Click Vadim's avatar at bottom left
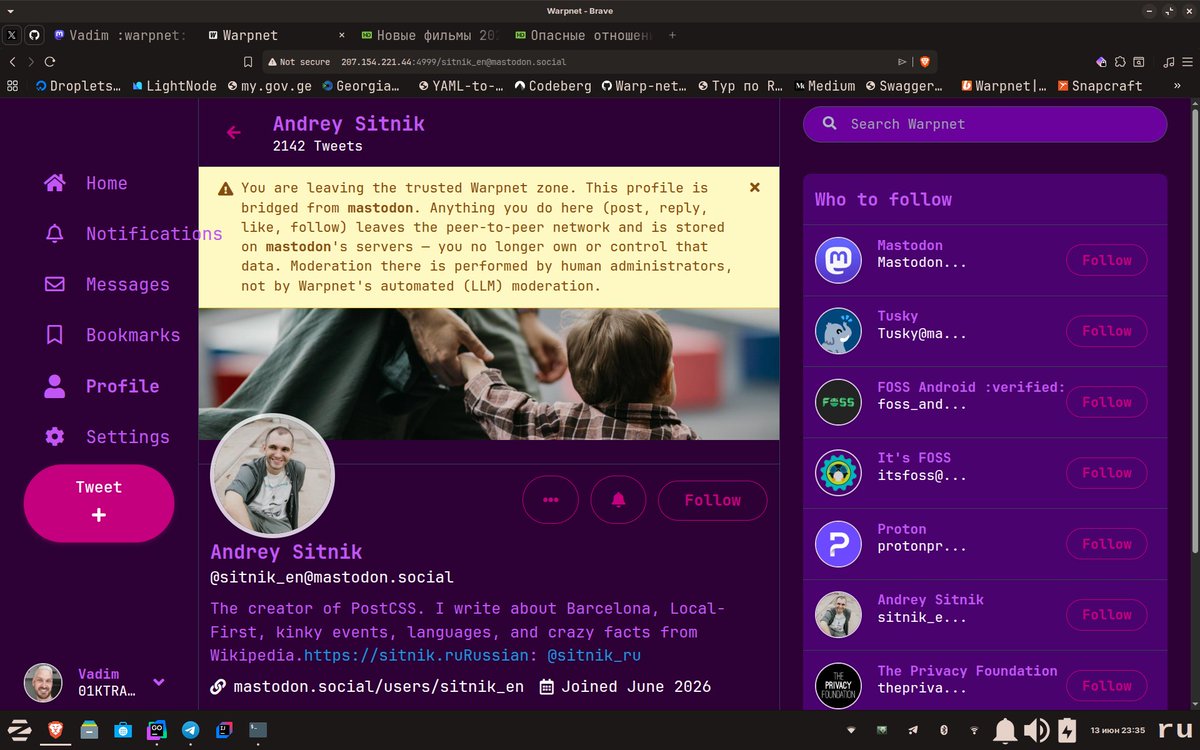Viewport: 1200px width, 750px height. click(43, 682)
